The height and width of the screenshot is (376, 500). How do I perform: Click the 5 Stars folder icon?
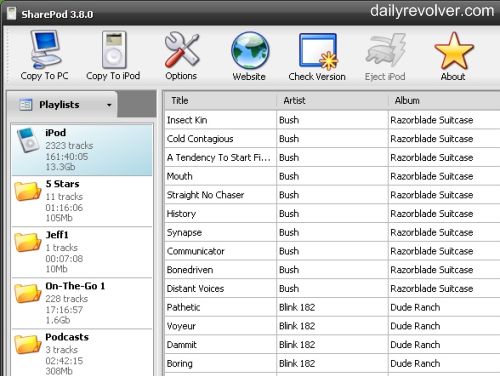coord(27,191)
